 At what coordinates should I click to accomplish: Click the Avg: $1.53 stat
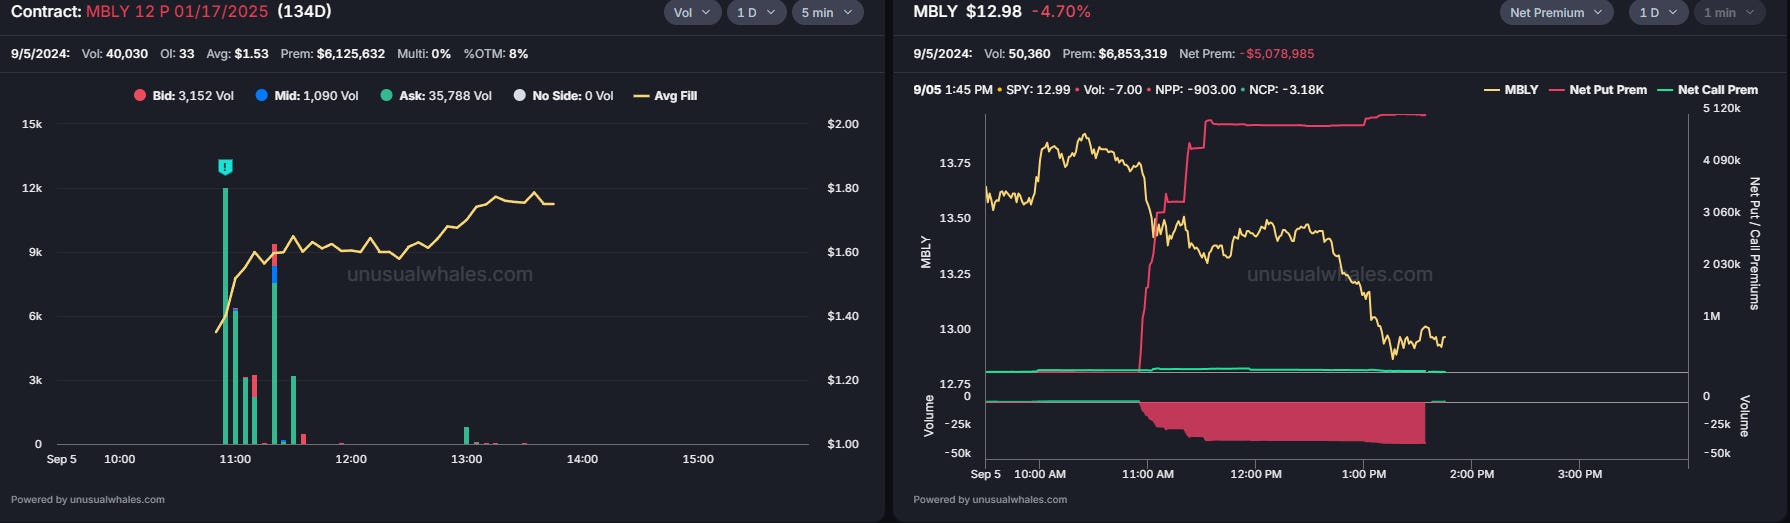click(x=237, y=54)
